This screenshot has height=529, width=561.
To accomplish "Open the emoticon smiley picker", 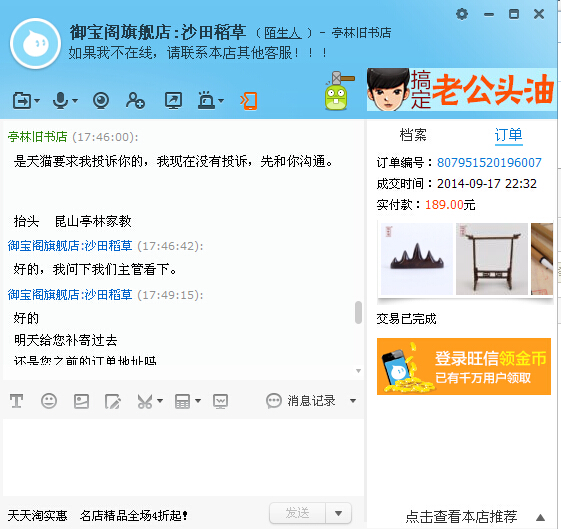I will (x=49, y=401).
